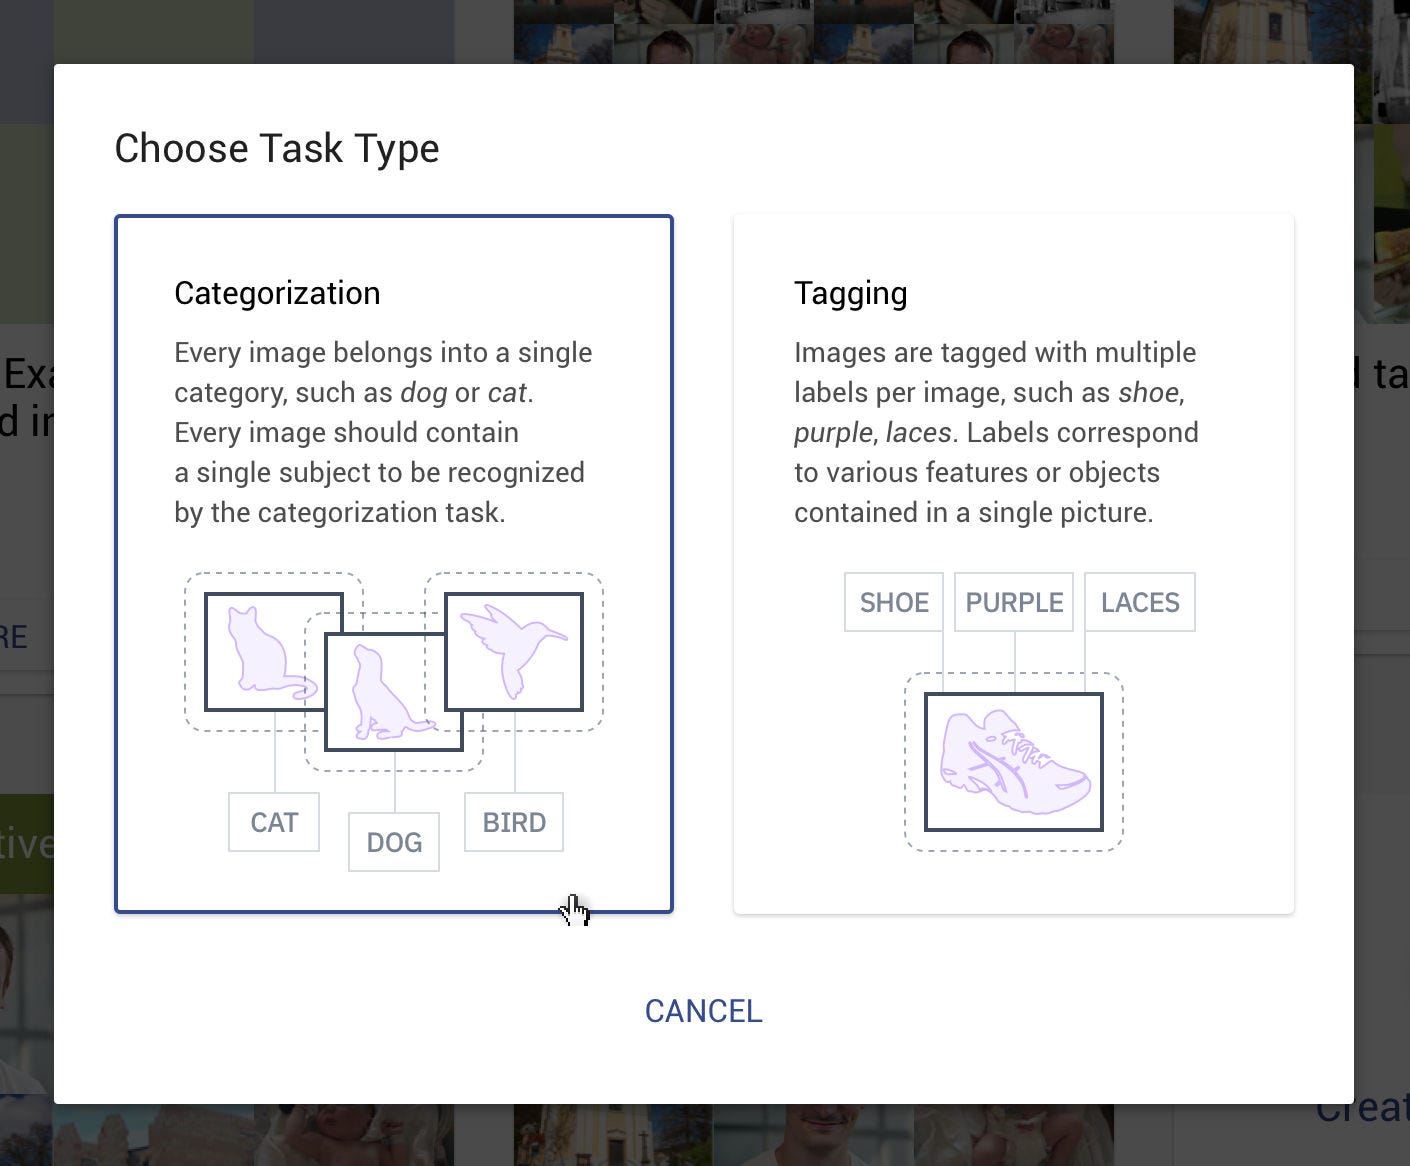The height and width of the screenshot is (1166, 1410).
Task: Click the DOG label box
Action: 394,842
